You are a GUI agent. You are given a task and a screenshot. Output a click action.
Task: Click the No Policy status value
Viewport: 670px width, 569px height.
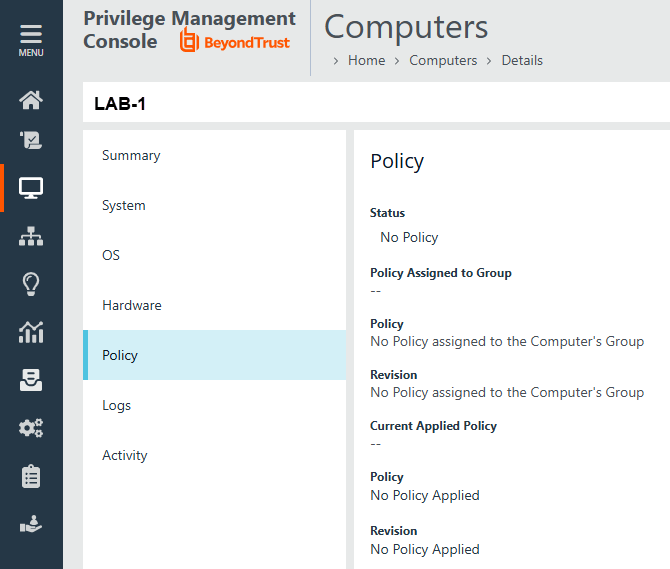click(409, 237)
